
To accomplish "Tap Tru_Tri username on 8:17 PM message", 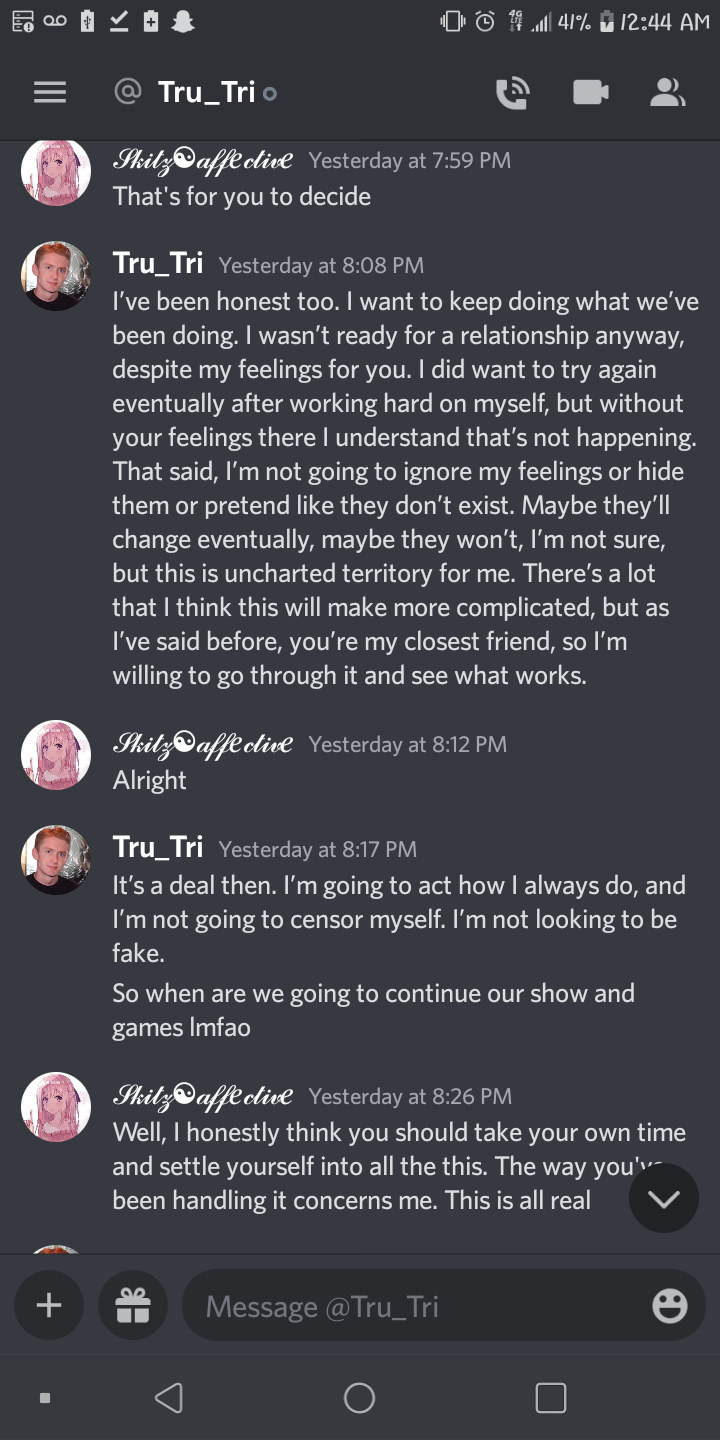I will (158, 848).
